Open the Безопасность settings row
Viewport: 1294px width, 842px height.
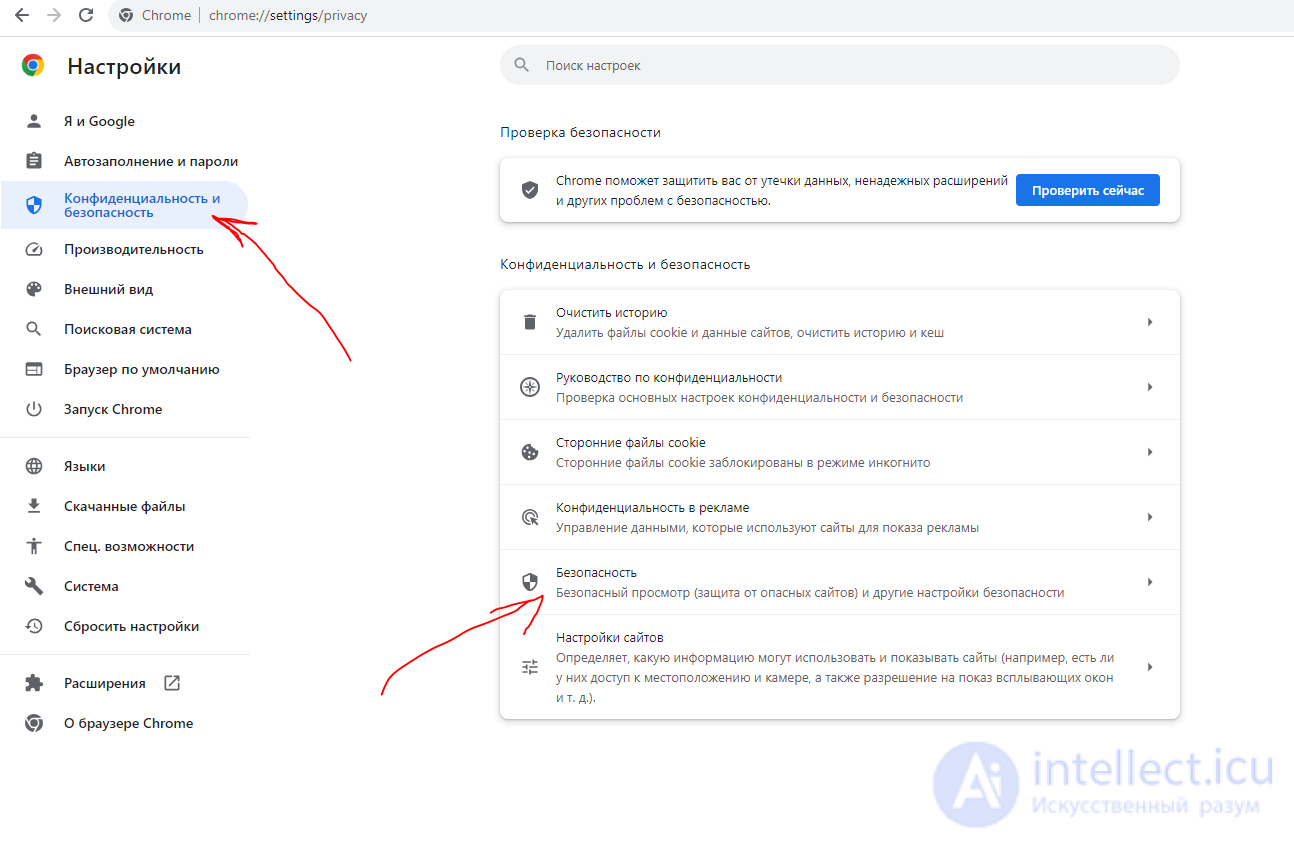point(840,582)
